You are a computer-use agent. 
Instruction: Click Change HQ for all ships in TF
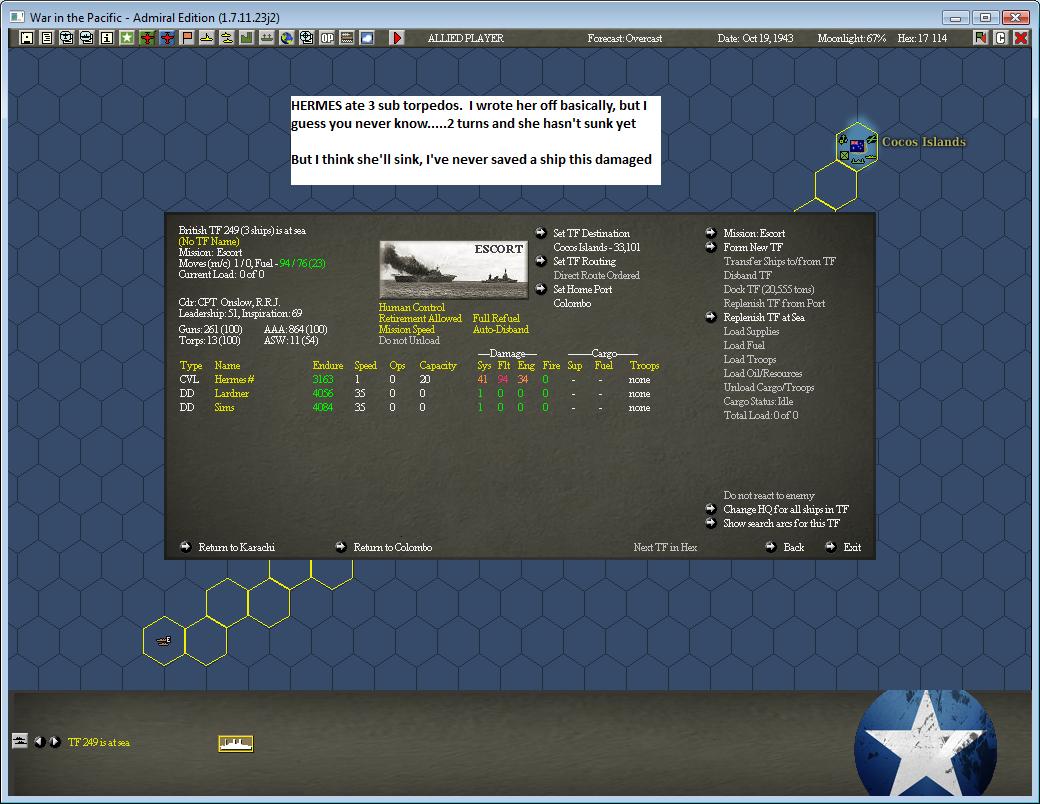click(786, 509)
